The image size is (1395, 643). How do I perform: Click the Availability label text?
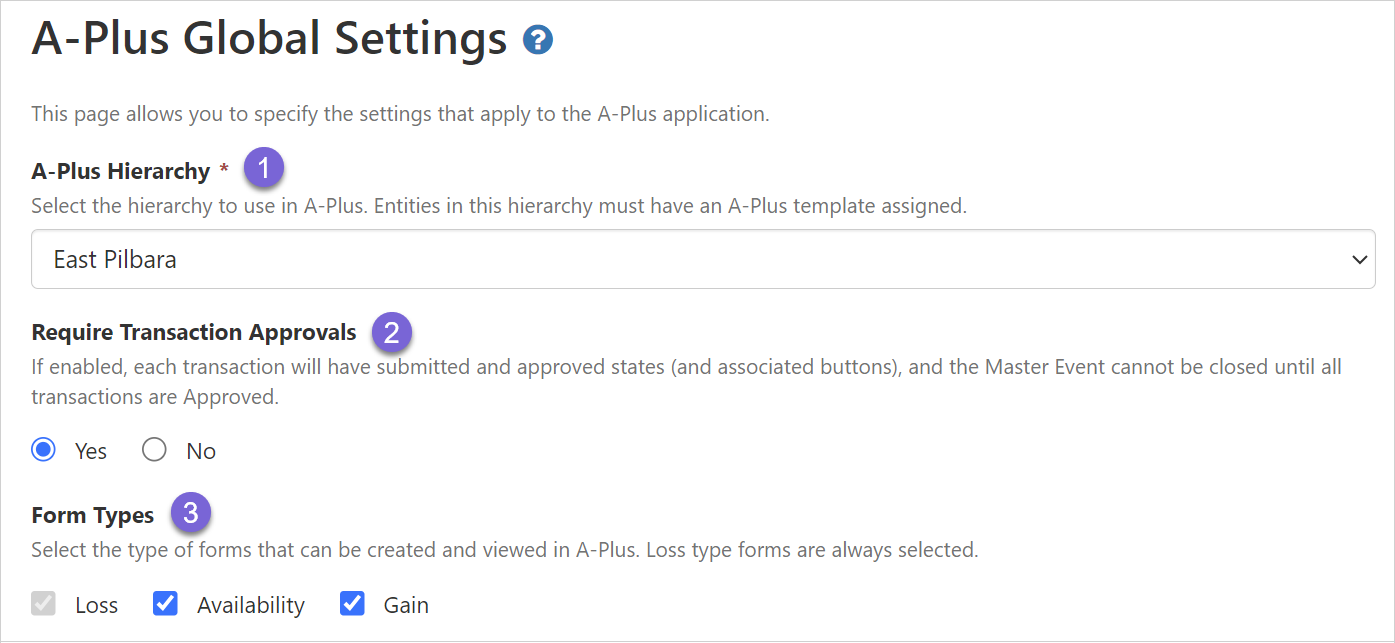click(x=251, y=605)
